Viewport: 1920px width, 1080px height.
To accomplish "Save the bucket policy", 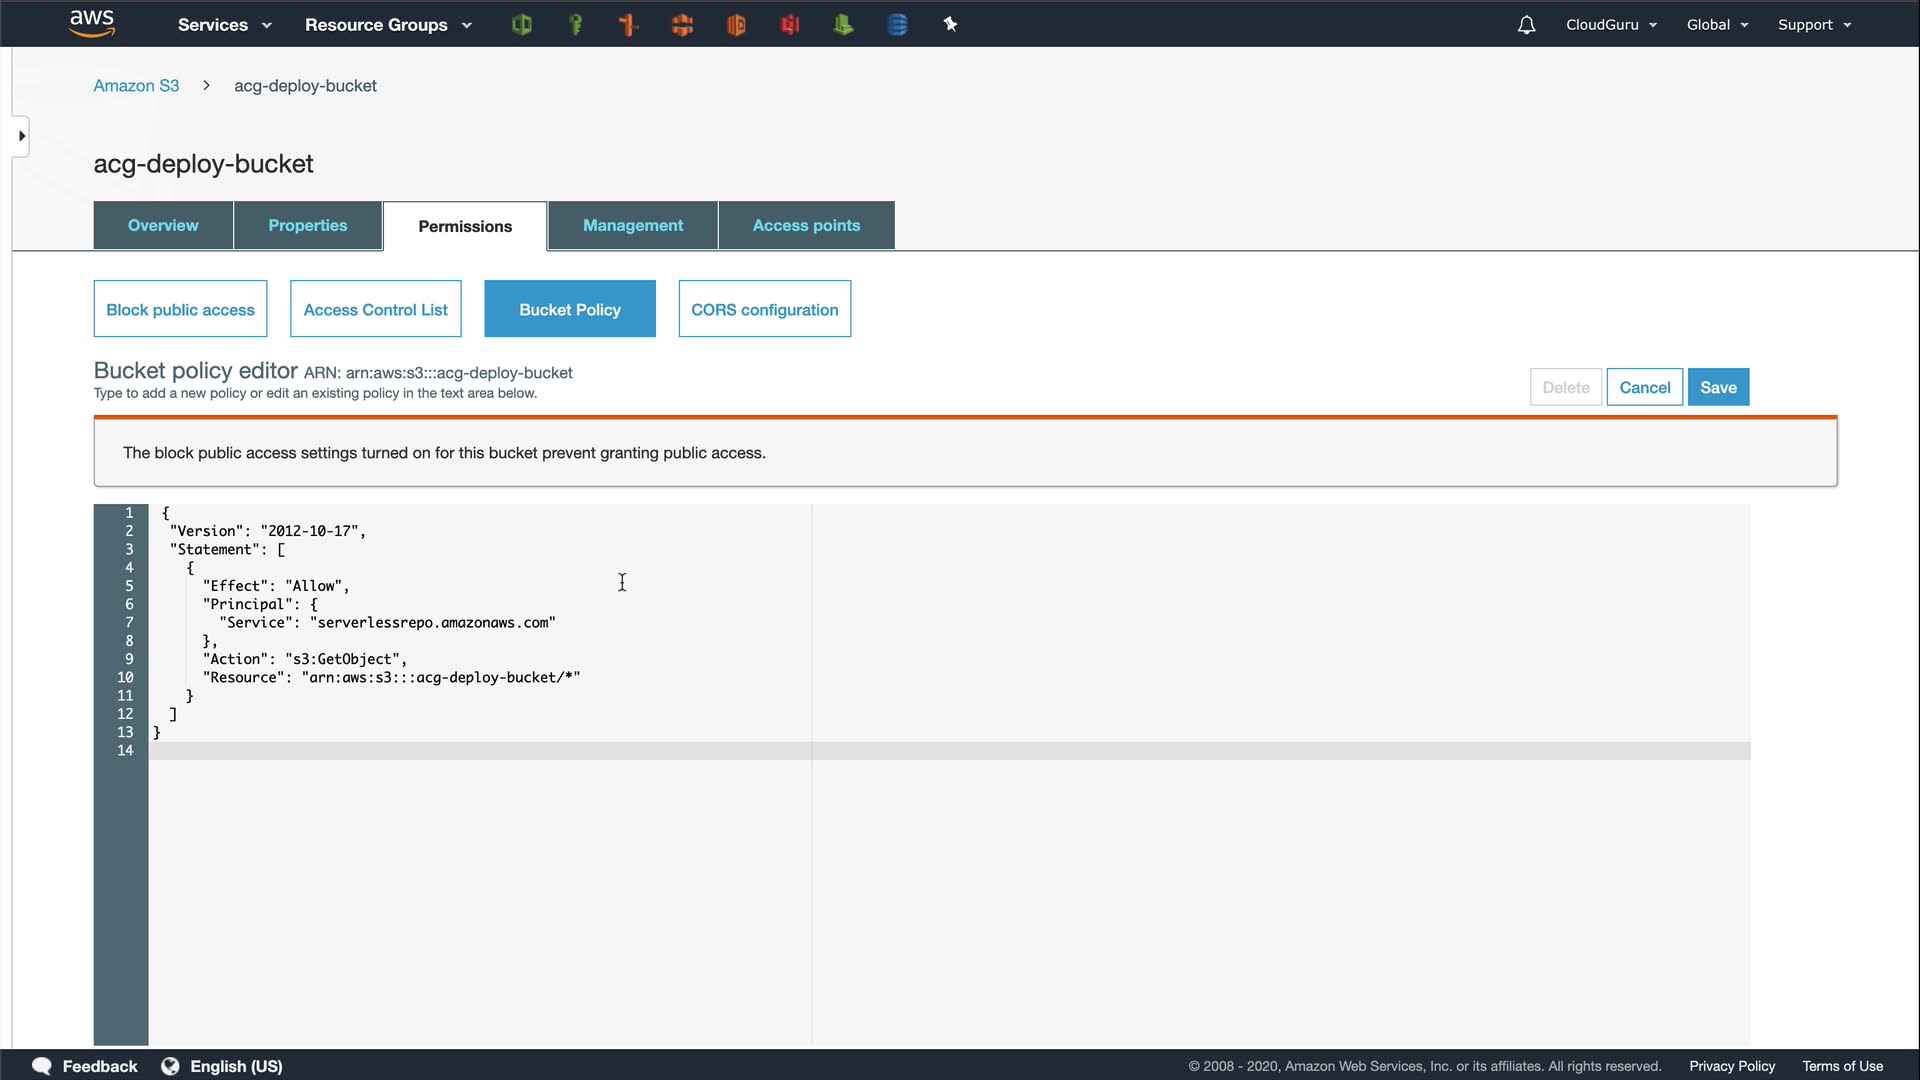I will click(1718, 388).
